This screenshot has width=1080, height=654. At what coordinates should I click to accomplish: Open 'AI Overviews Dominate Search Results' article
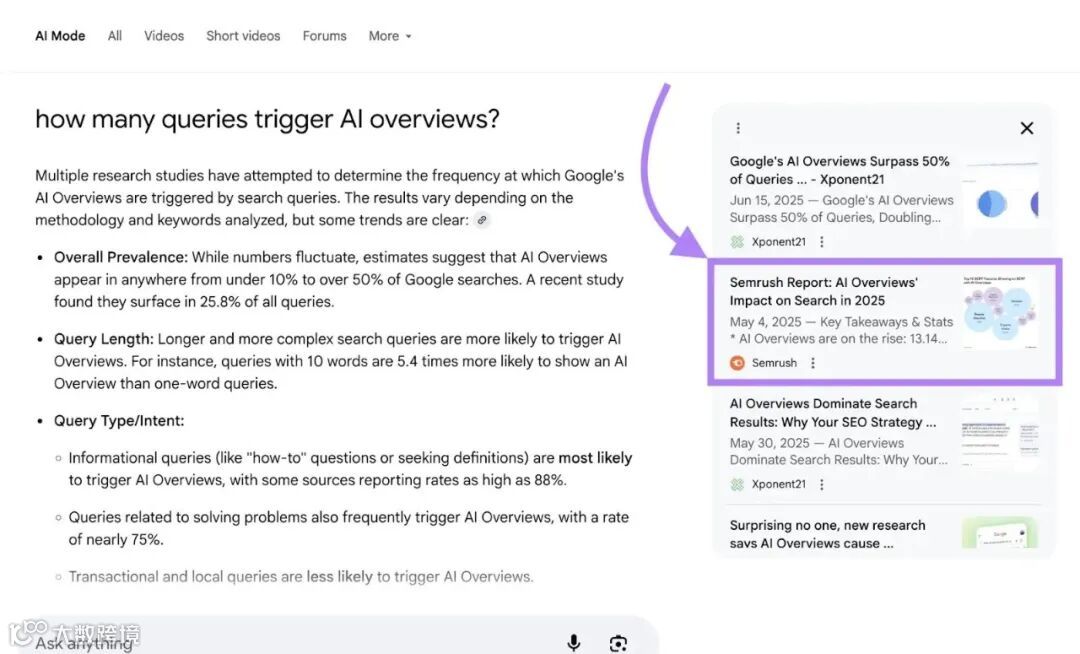833,412
